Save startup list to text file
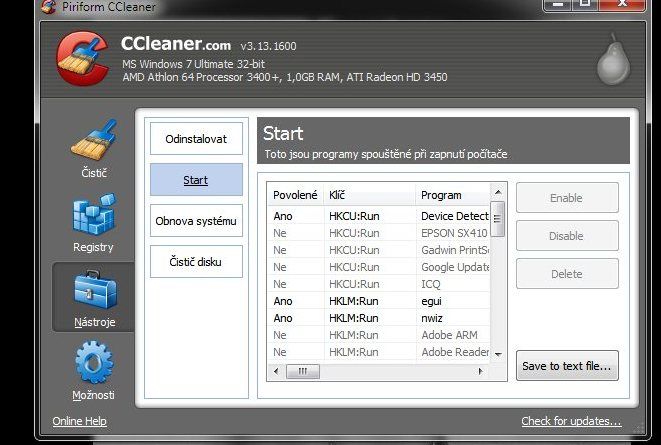 tap(567, 366)
